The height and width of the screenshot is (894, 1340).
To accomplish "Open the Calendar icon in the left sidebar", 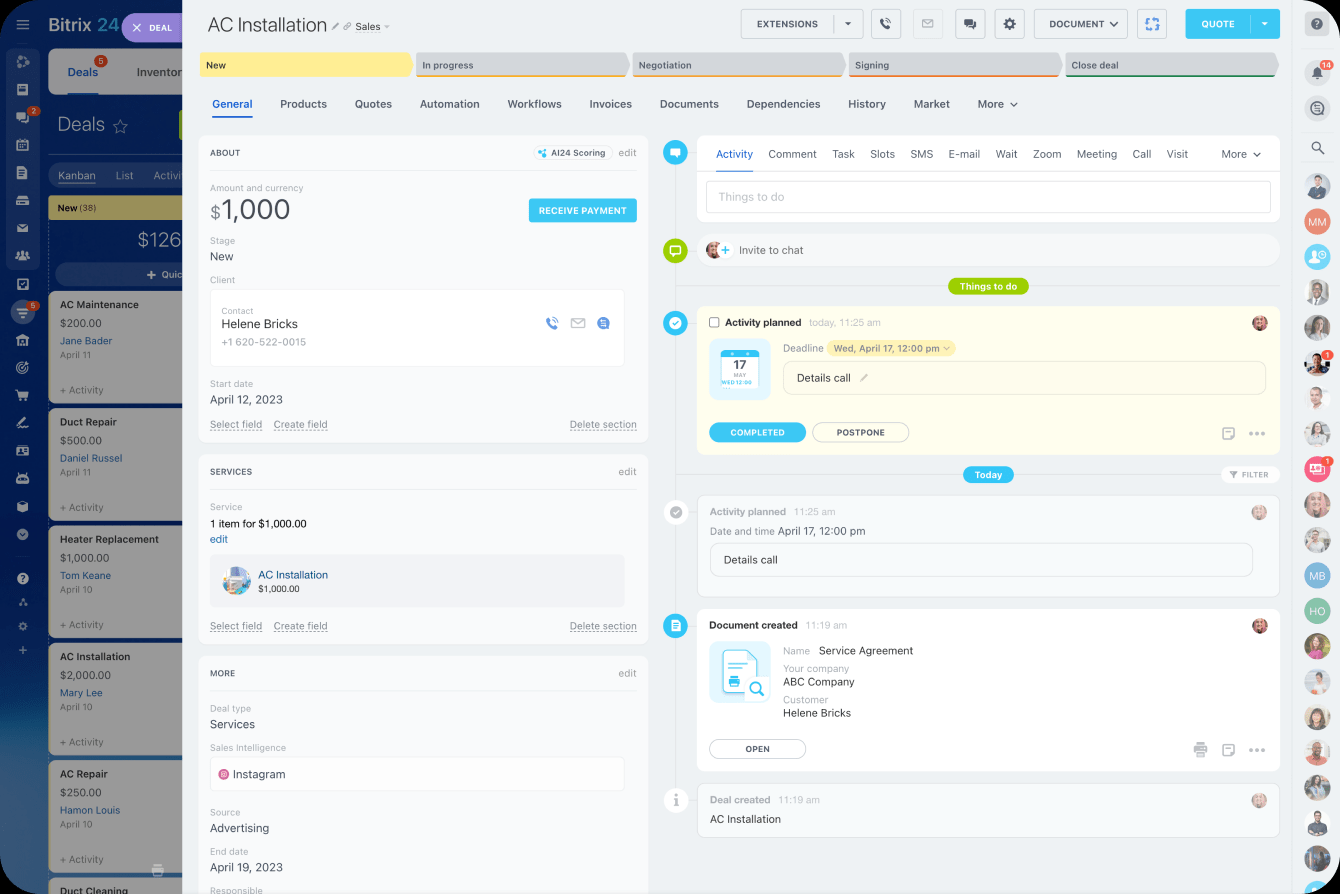I will (x=22, y=145).
